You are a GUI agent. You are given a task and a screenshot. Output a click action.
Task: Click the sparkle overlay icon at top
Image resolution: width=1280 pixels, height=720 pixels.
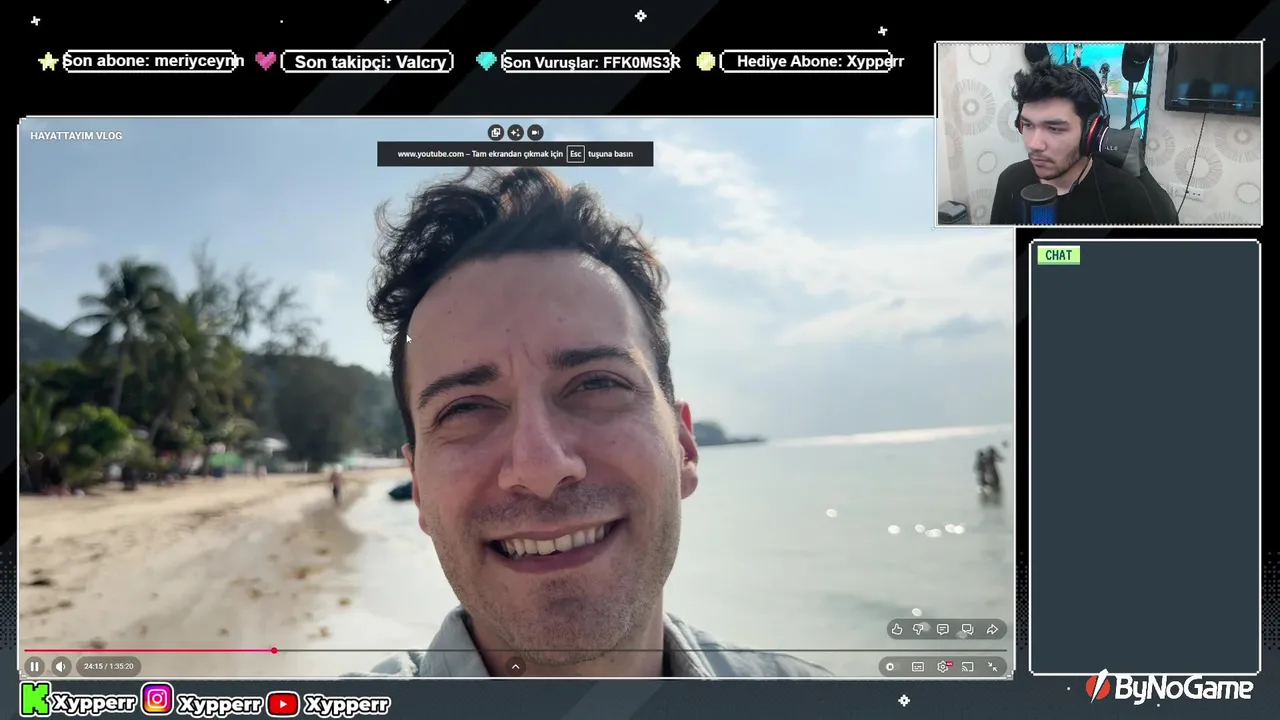[515, 132]
